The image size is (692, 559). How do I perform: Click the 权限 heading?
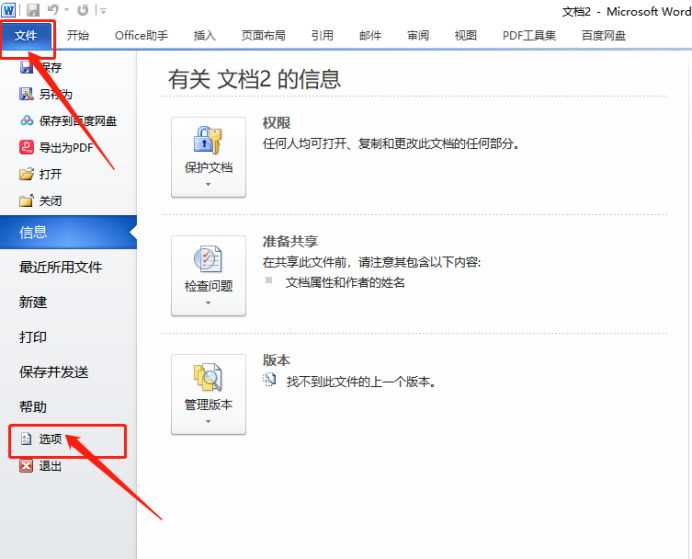(x=276, y=123)
